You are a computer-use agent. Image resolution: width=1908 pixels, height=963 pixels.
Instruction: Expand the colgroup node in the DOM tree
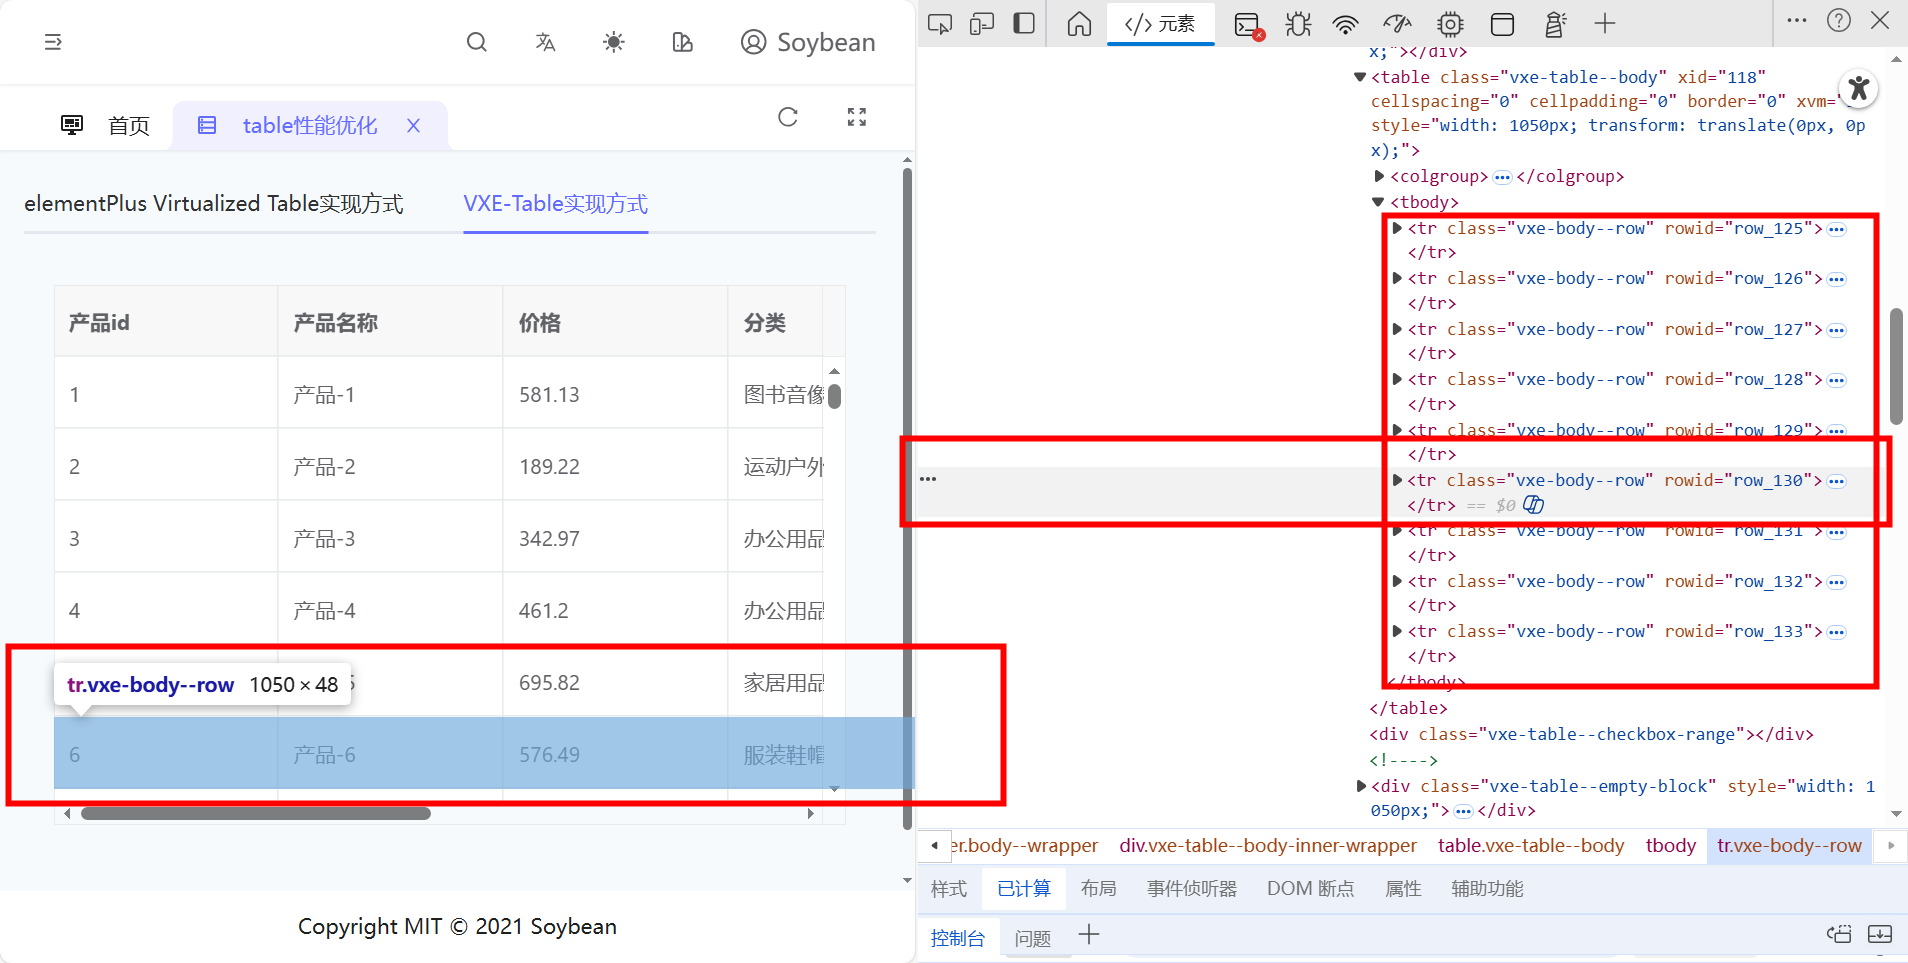click(1377, 177)
